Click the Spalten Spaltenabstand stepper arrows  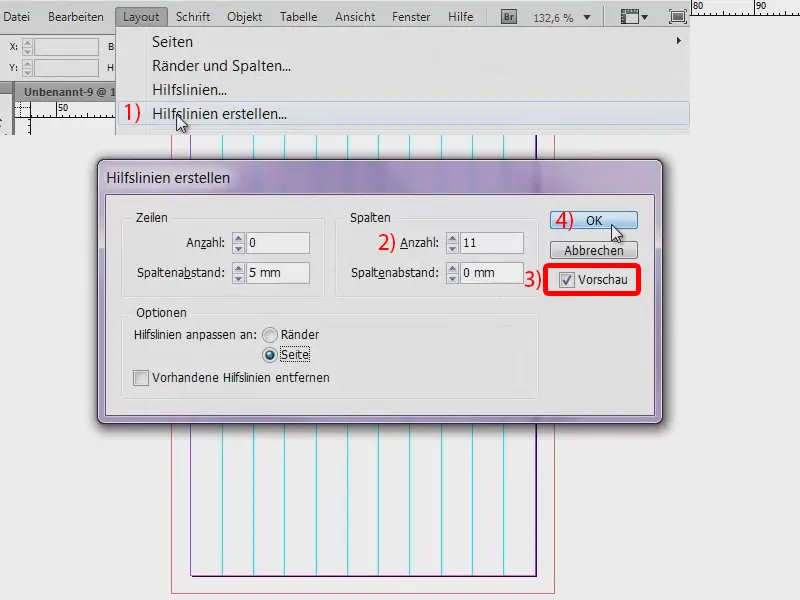[452, 273]
